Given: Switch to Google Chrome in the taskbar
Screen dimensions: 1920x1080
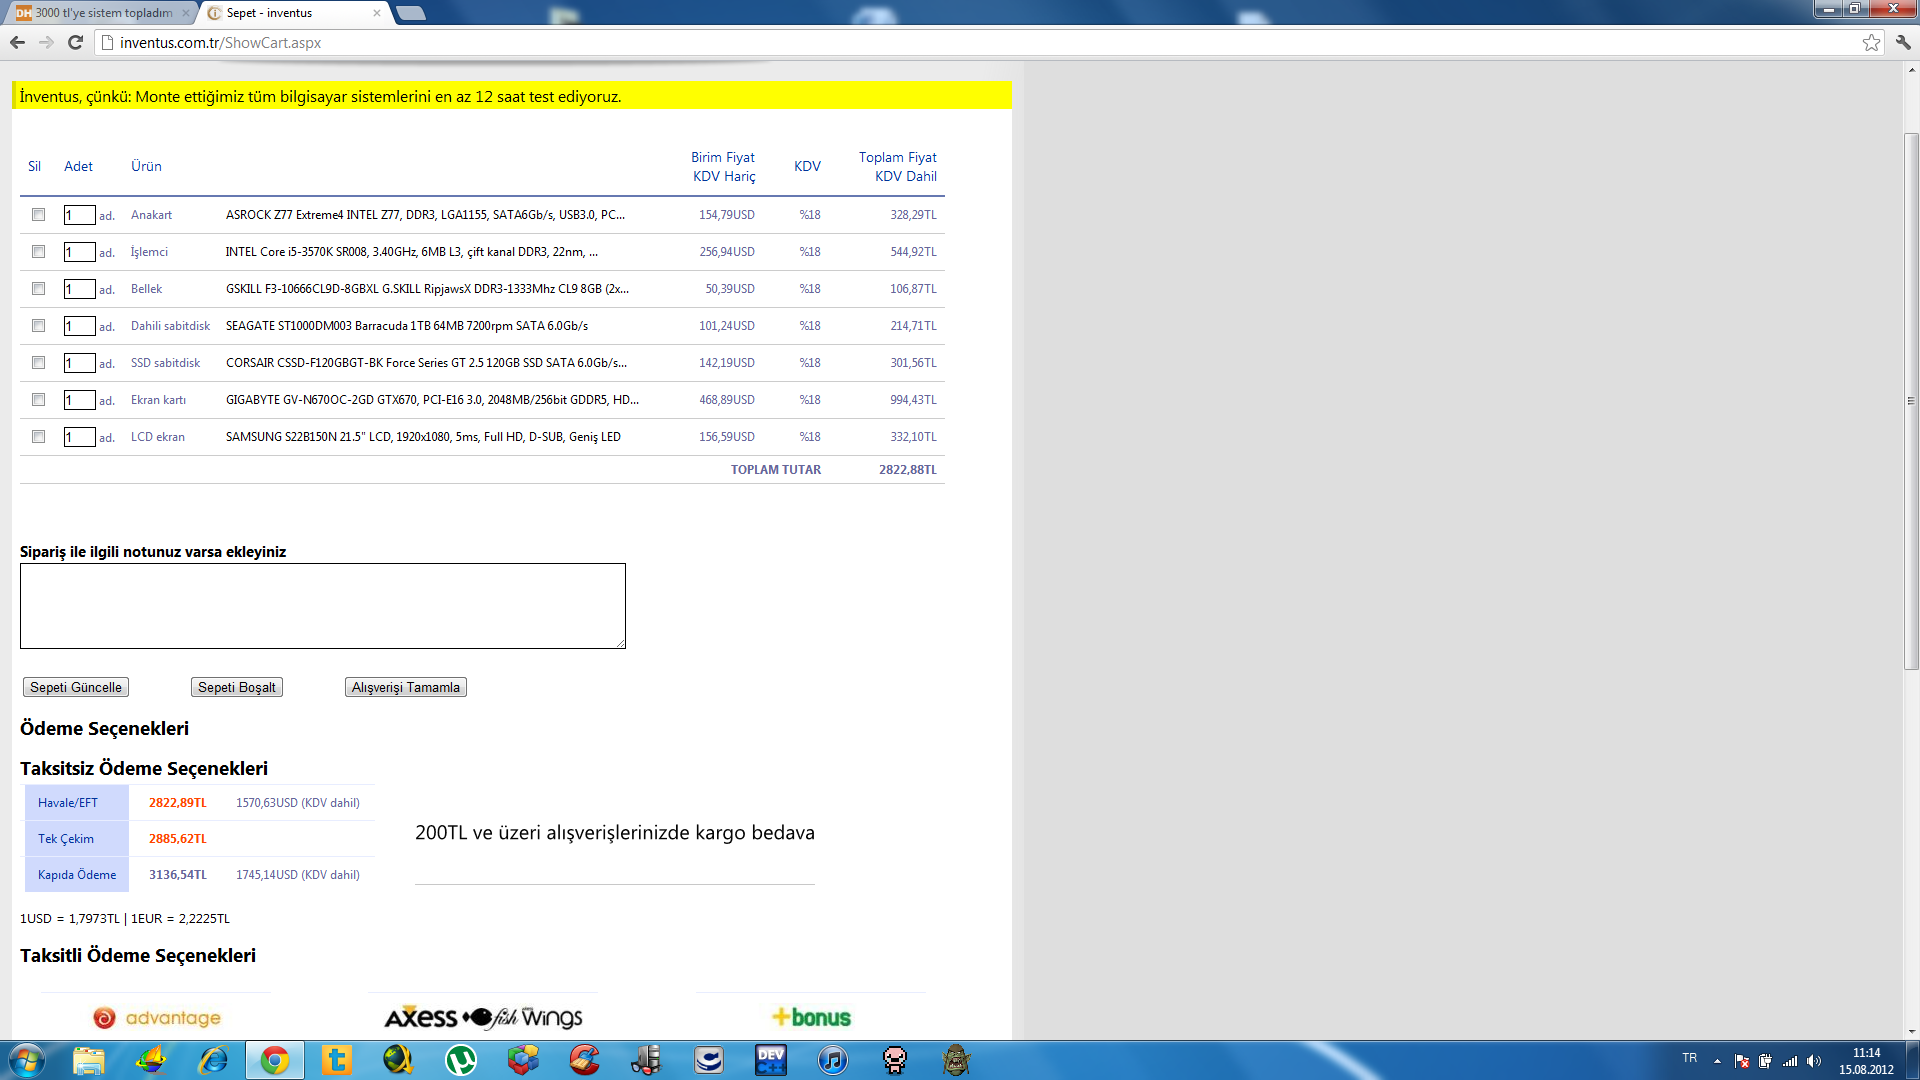Looking at the screenshot, I should [275, 1060].
